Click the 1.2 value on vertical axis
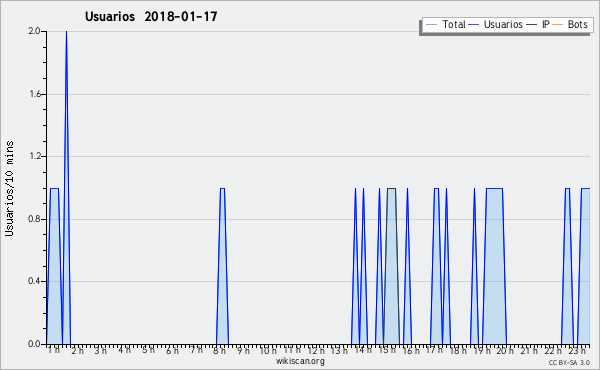The width and height of the screenshot is (600, 370). [35, 156]
